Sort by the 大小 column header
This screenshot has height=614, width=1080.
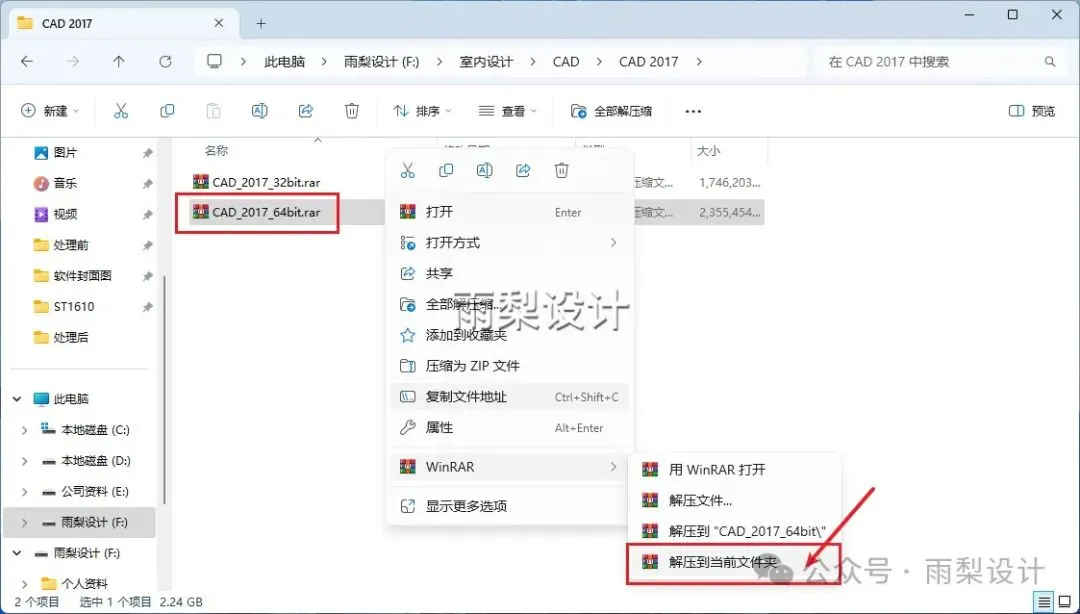click(708, 150)
